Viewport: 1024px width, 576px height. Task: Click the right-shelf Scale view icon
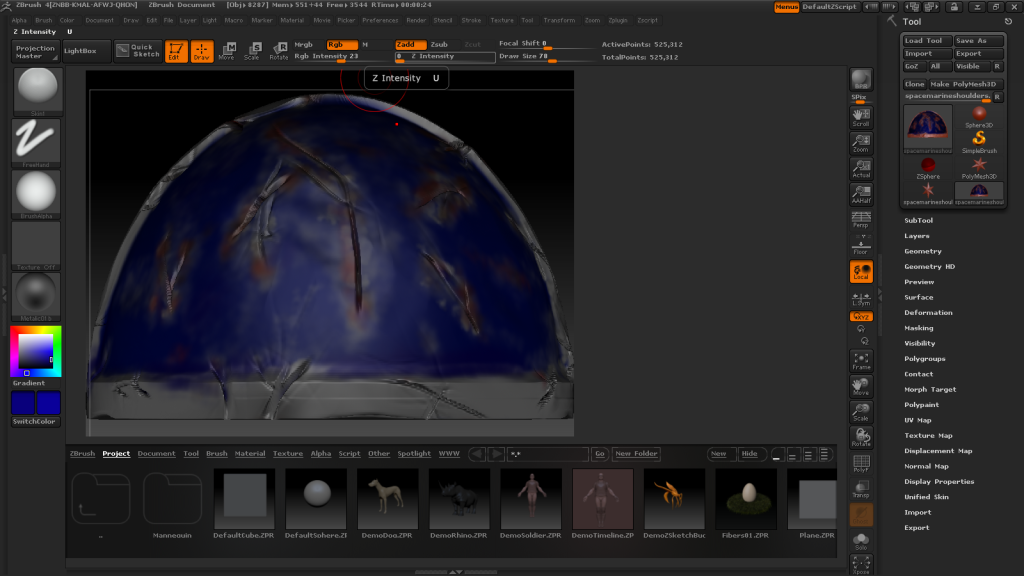(861, 412)
